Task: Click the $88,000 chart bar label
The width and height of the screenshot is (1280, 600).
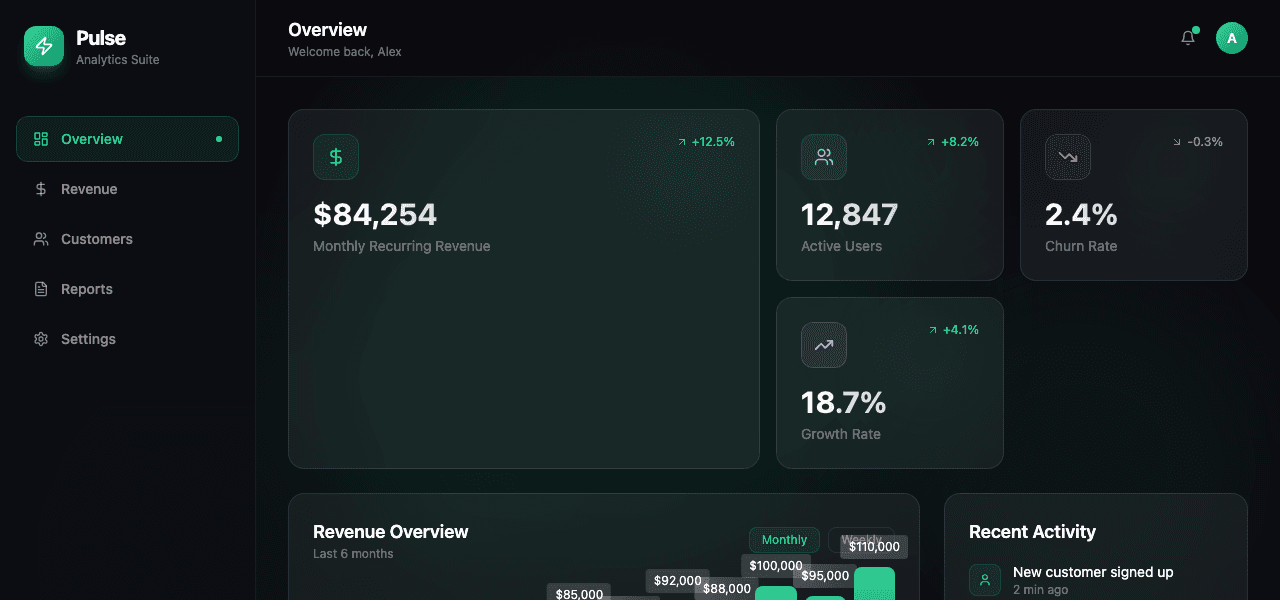Action: (x=727, y=589)
